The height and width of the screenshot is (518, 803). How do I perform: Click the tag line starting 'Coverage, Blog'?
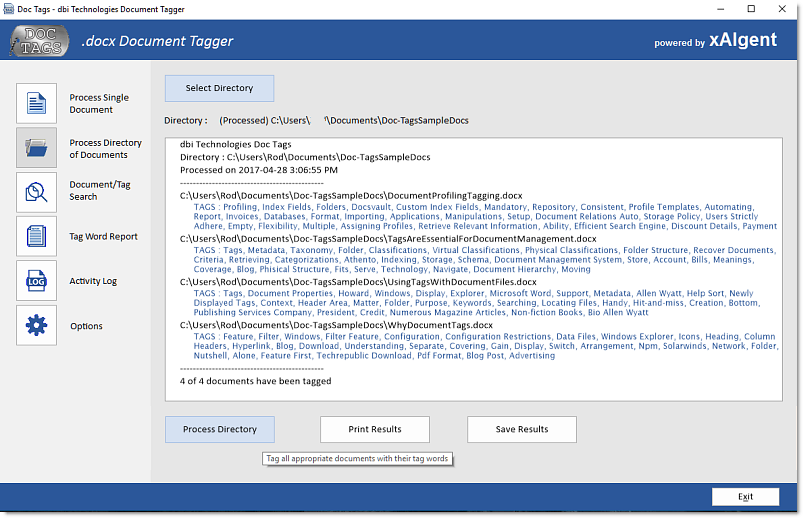pos(392,270)
